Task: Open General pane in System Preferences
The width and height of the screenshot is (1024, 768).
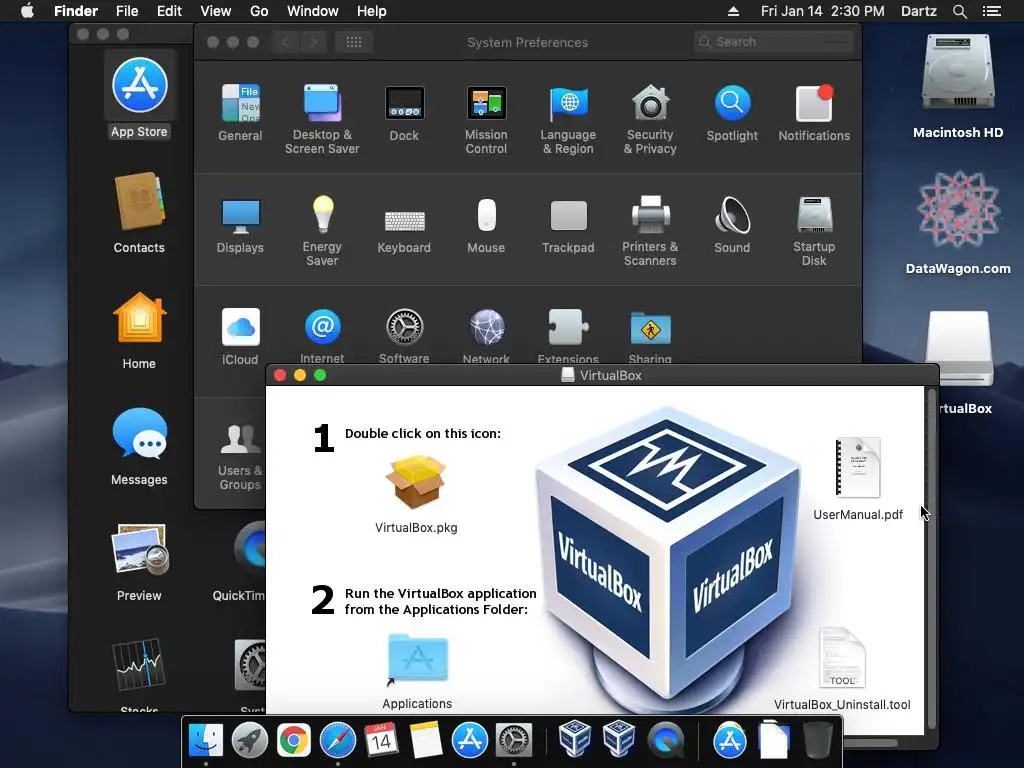Action: click(240, 113)
